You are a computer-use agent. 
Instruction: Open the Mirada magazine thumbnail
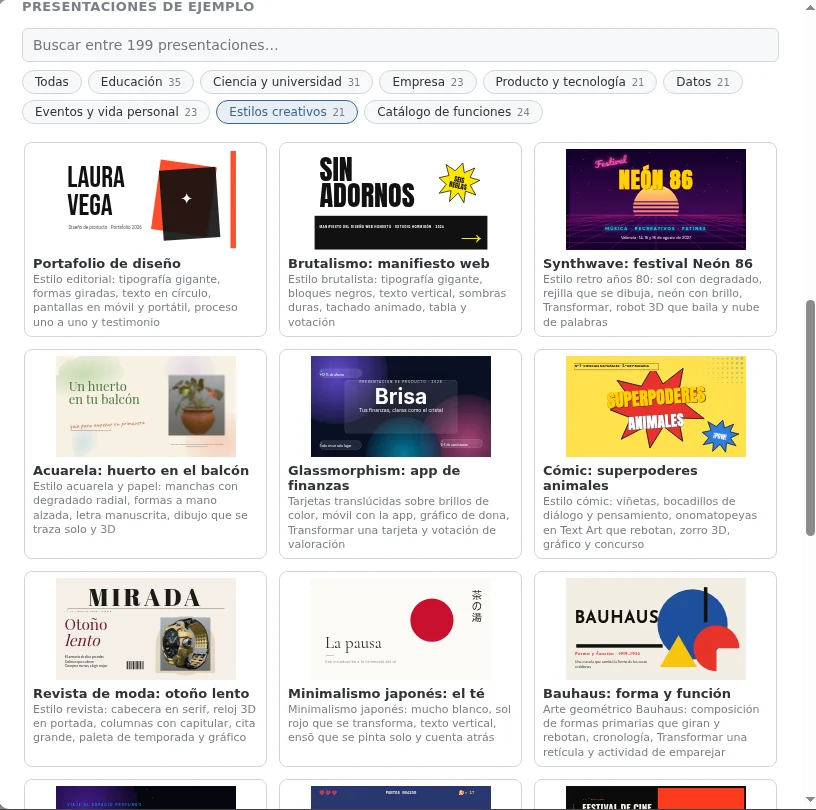146,629
